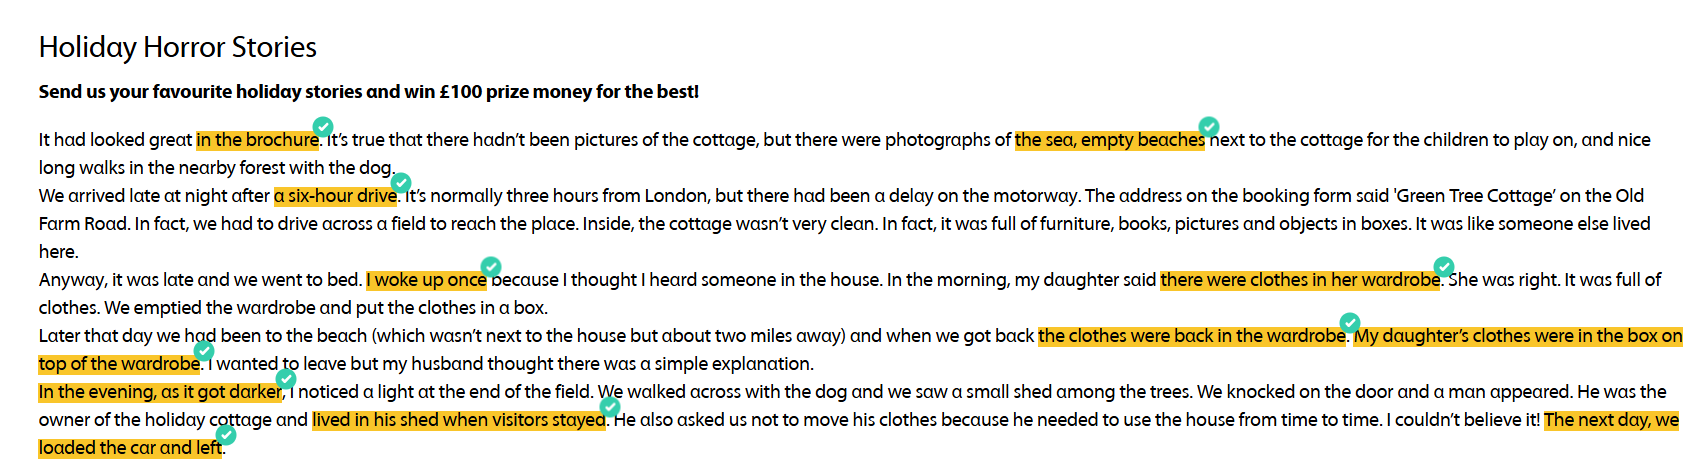Click the checkmark after 'top of the wardrobe'
This screenshot has height=473, width=1690.
pyautogui.click(x=204, y=350)
